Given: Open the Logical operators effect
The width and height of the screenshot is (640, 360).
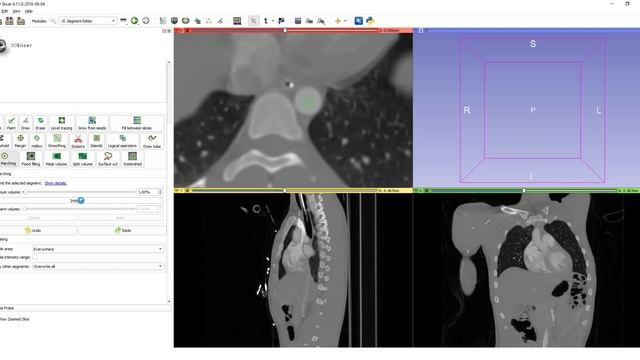Looking at the screenshot, I should pos(122,141).
